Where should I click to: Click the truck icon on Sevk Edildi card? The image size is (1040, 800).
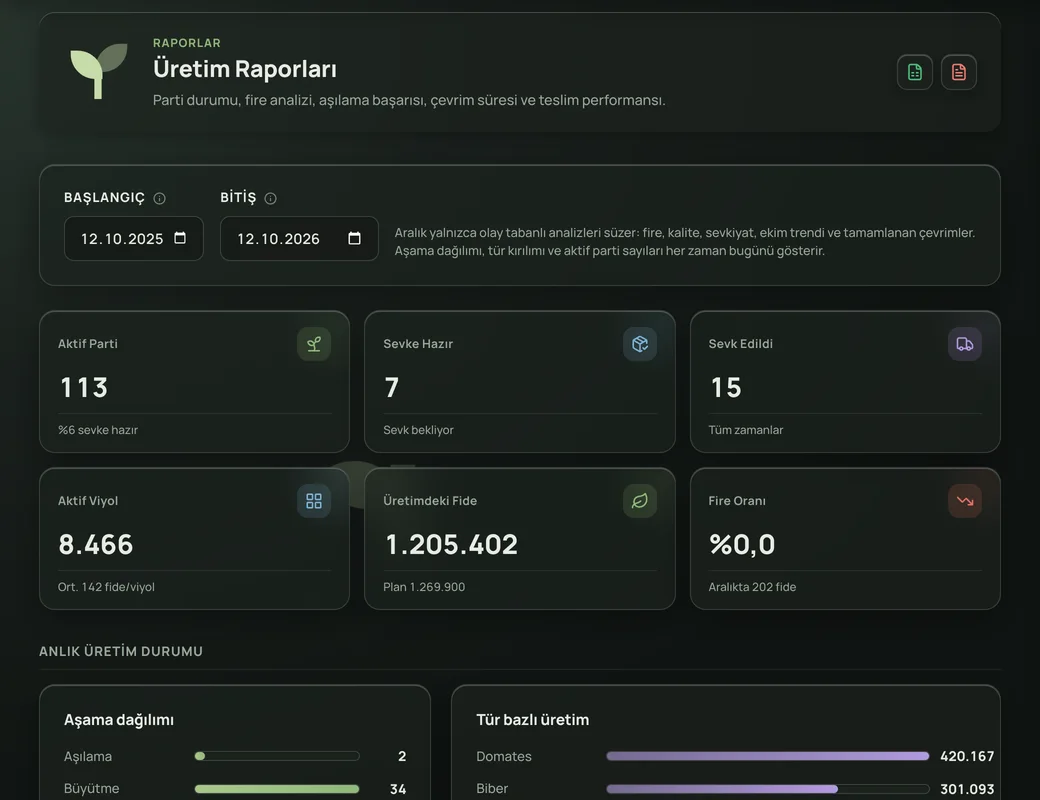point(964,344)
